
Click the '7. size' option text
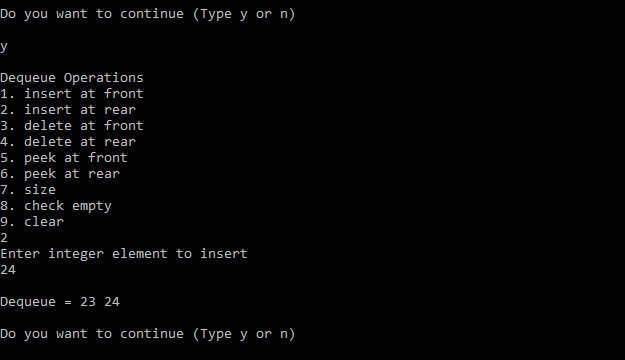(28, 190)
